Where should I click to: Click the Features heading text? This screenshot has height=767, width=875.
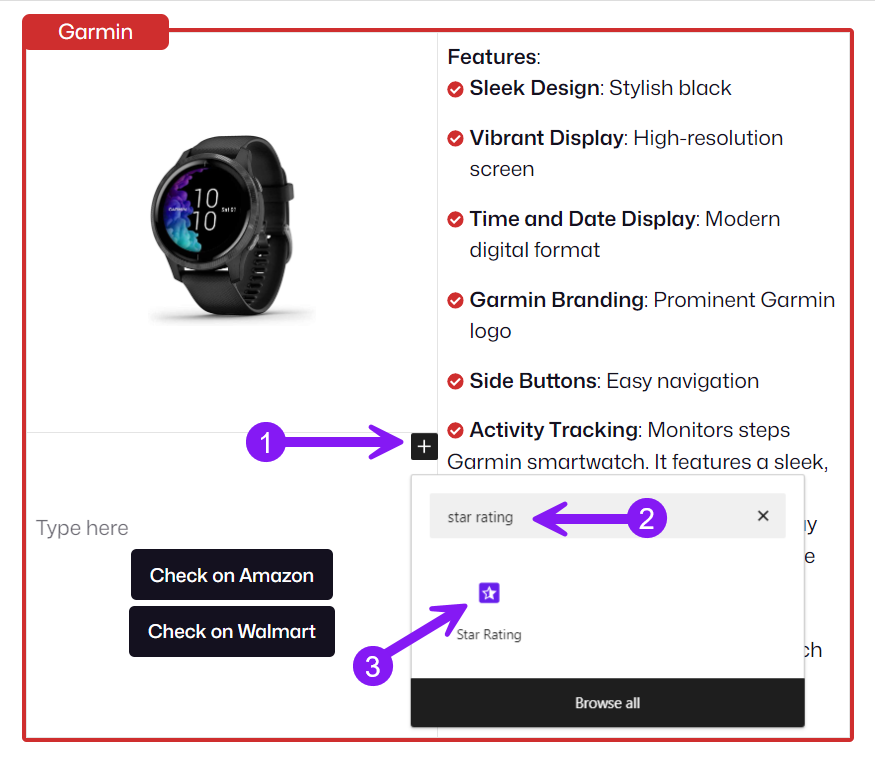[494, 57]
